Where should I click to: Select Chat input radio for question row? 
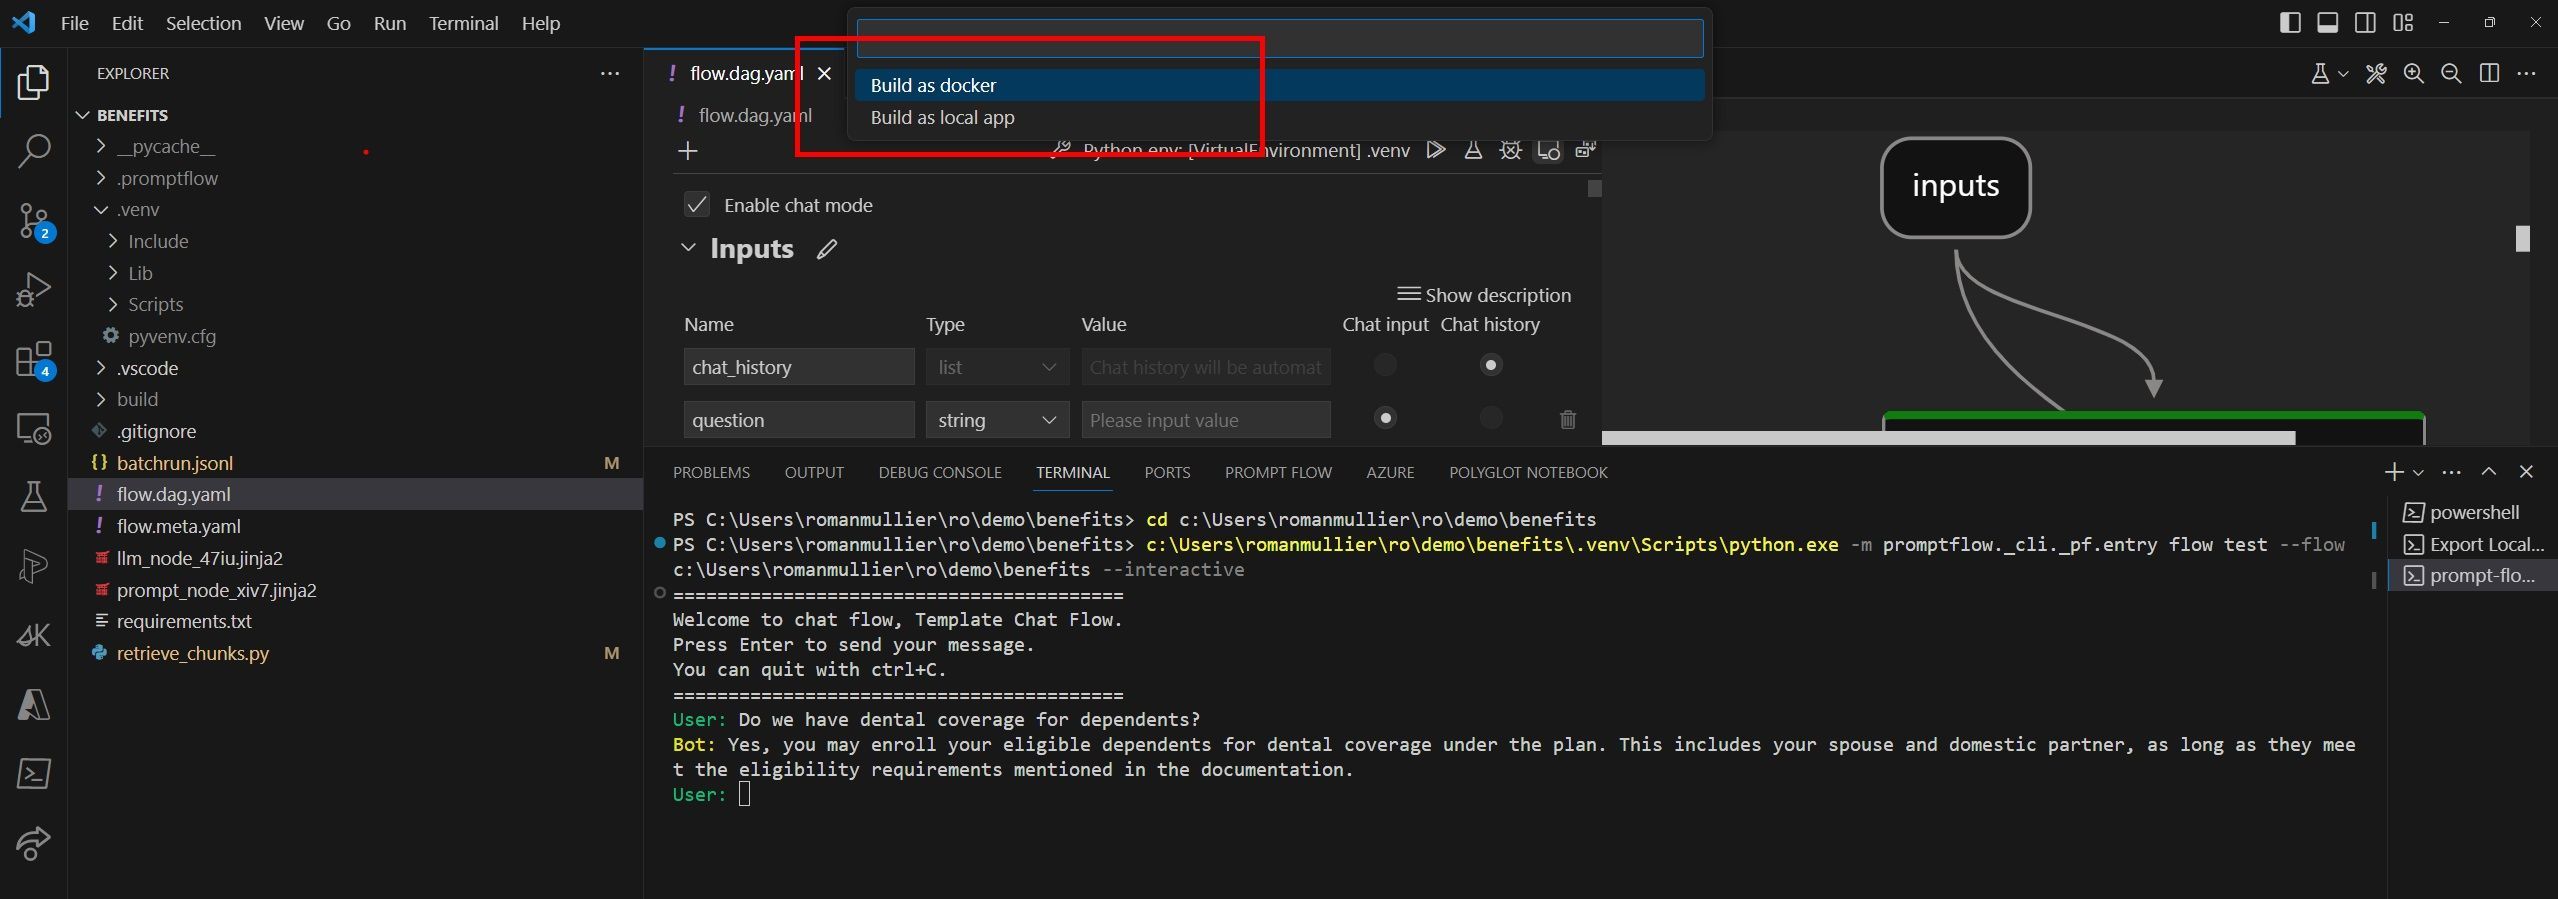[1385, 418]
